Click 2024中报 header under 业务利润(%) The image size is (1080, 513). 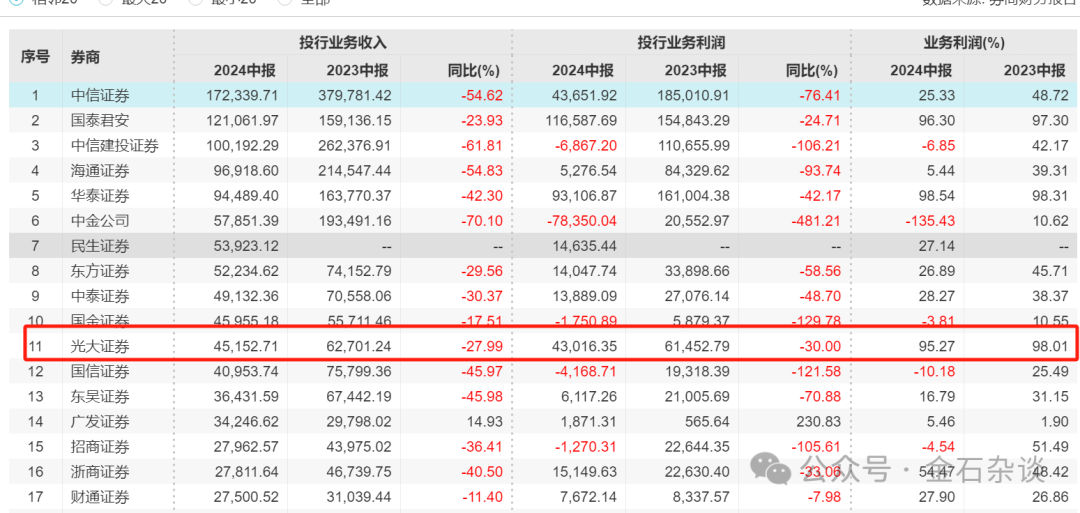[x=921, y=70]
